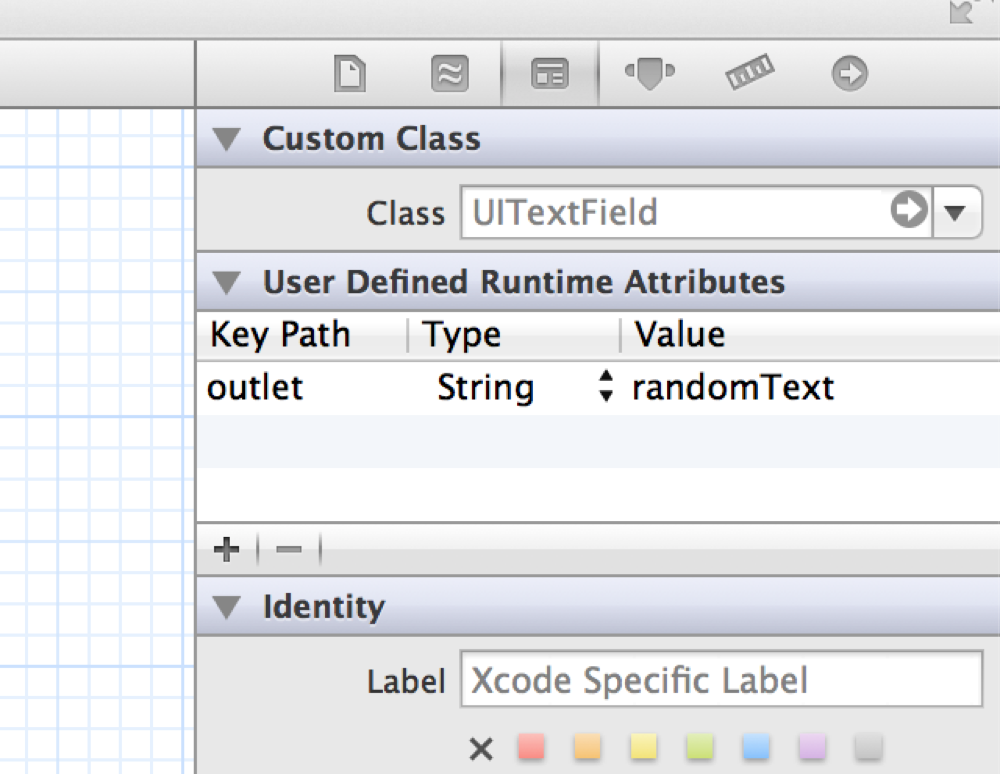Open the Class dropdown list

tap(956, 212)
